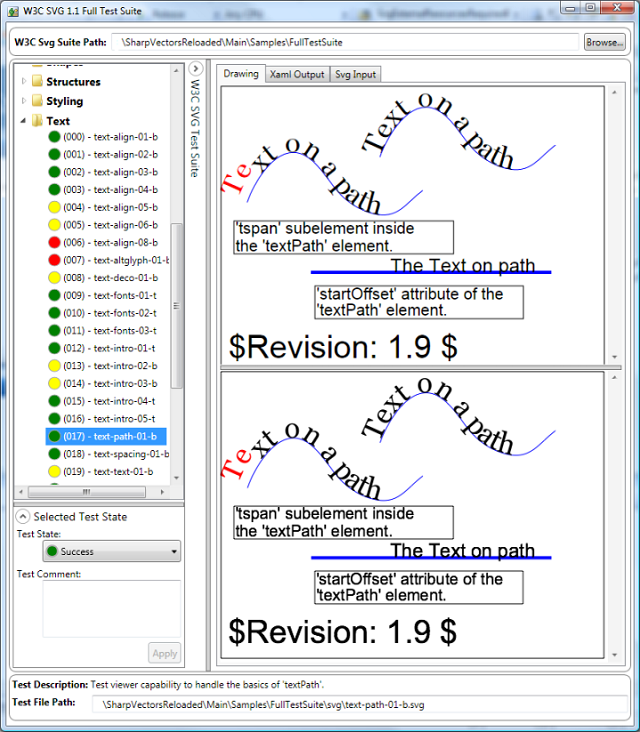640x732 pixels.
Task: Click tree scrollbar down arrow
Action: click(x=176, y=478)
